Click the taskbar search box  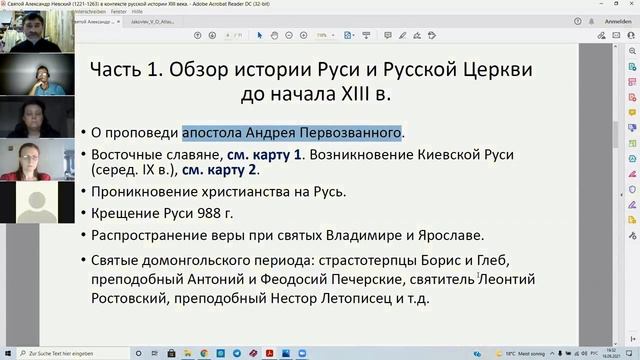click(73, 353)
